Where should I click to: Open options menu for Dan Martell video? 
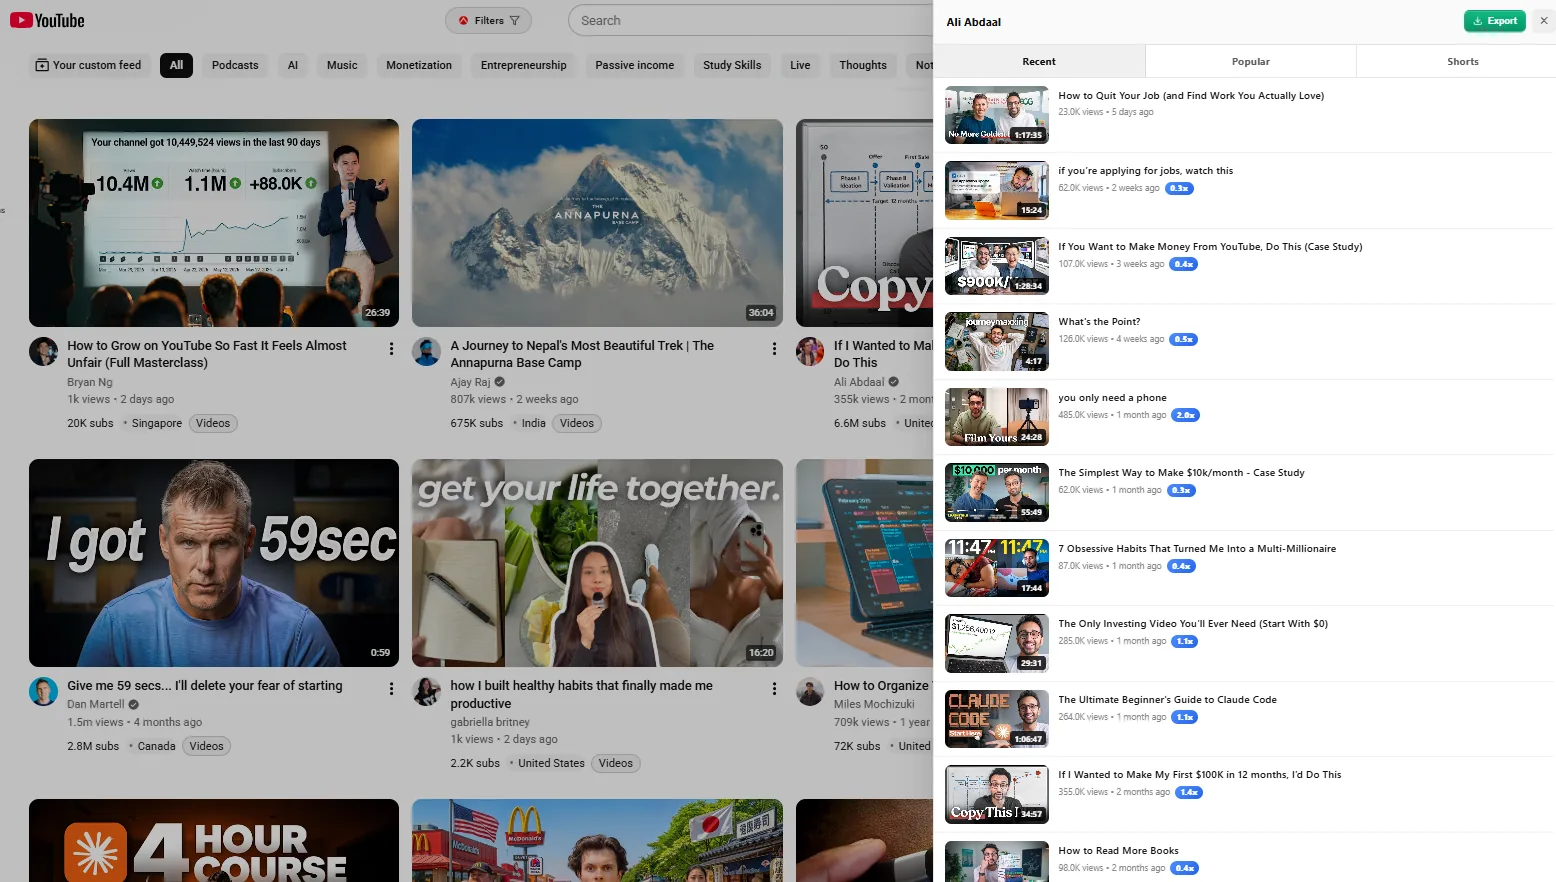(x=391, y=689)
